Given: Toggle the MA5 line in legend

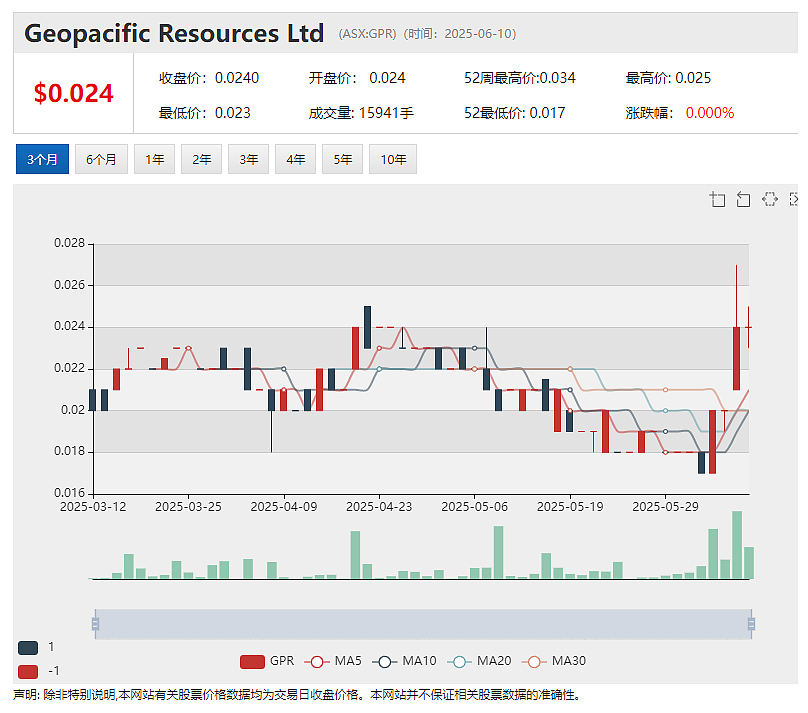Looking at the screenshot, I should 333,661.
